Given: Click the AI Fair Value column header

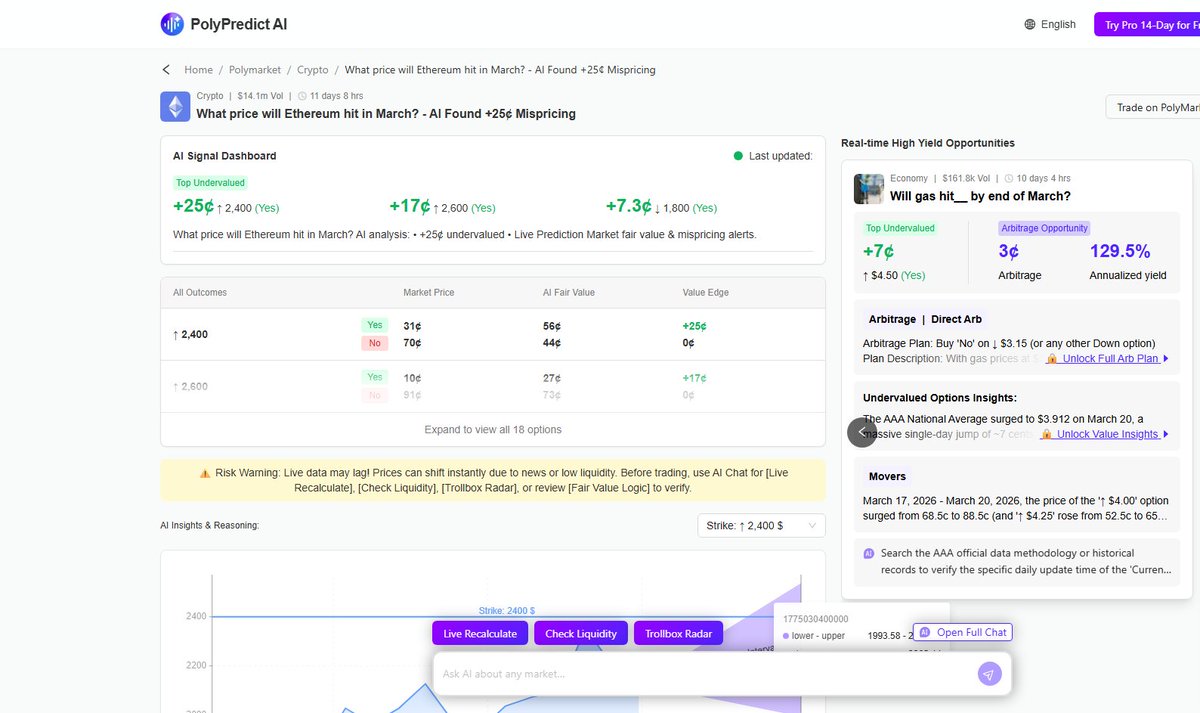Looking at the screenshot, I should pyautogui.click(x=569, y=293).
